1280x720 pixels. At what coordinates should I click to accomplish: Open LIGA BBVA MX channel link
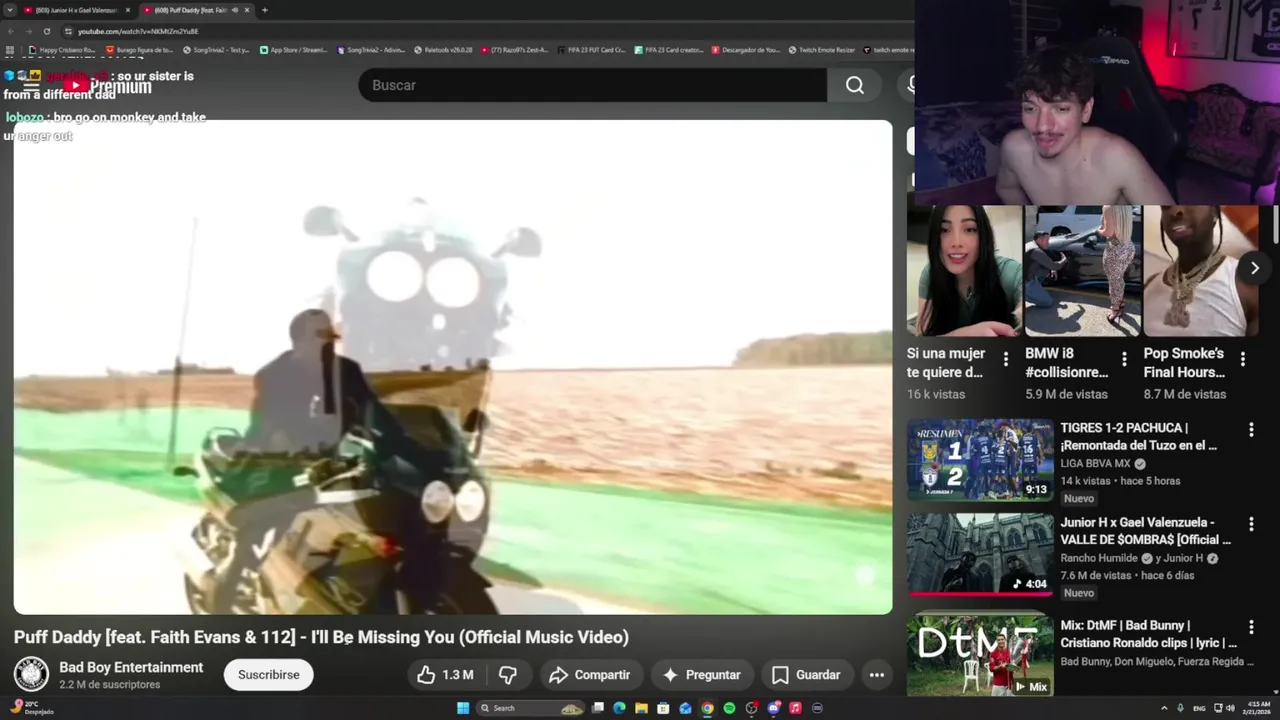pyautogui.click(x=1095, y=464)
